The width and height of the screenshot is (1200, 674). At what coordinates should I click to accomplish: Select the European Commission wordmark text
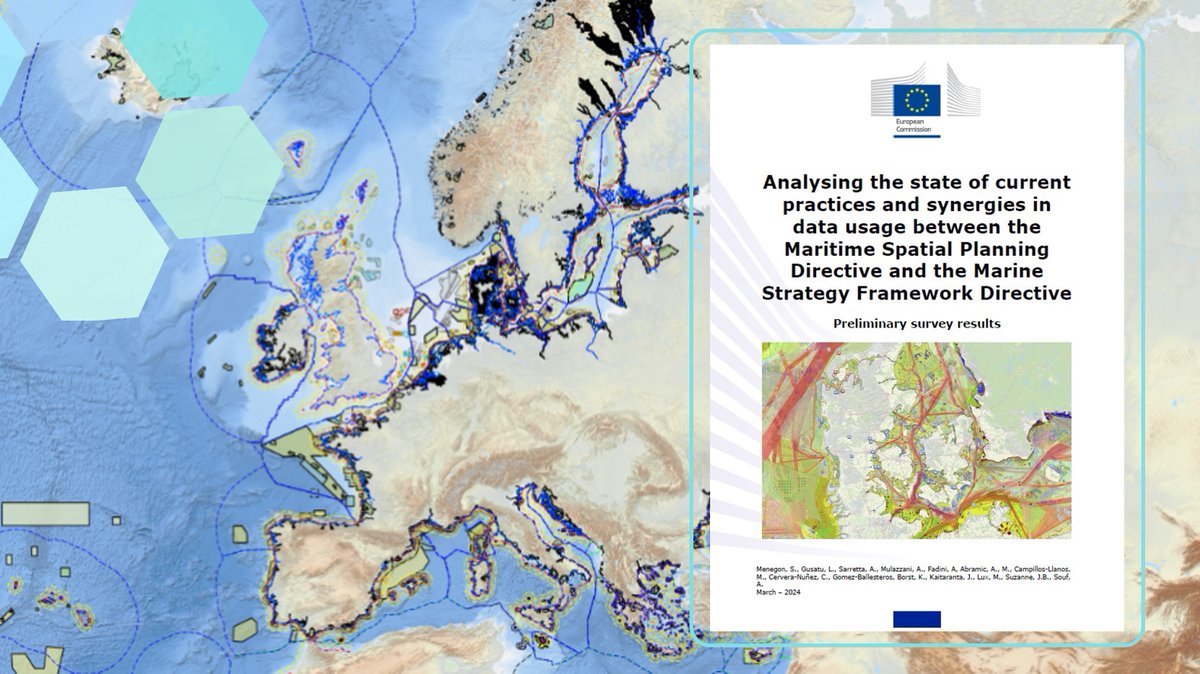point(913,126)
